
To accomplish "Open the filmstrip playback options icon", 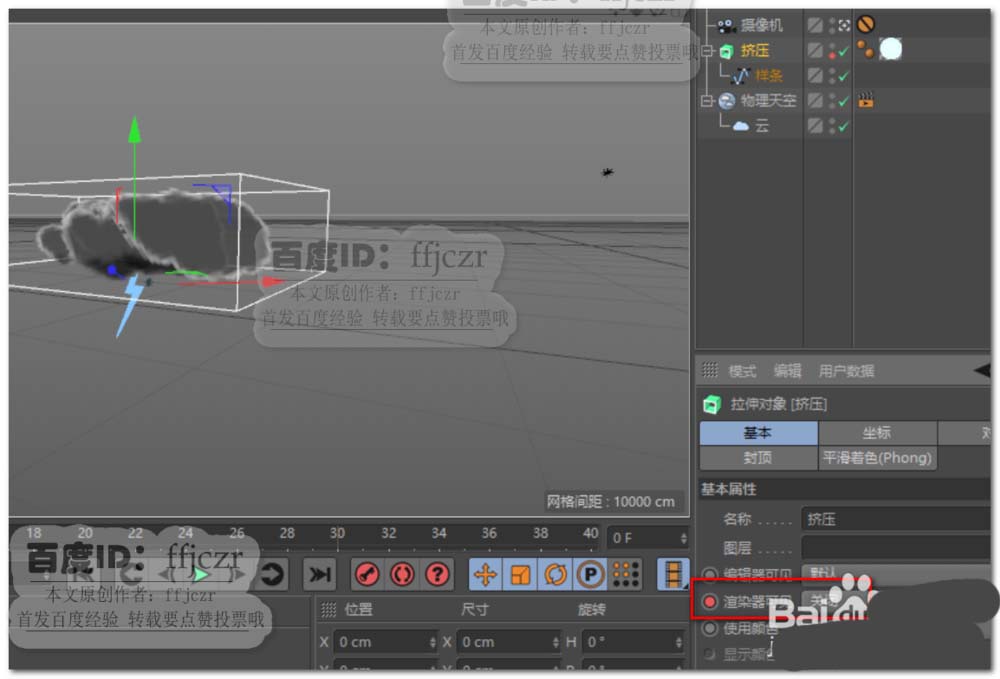I will click(673, 574).
